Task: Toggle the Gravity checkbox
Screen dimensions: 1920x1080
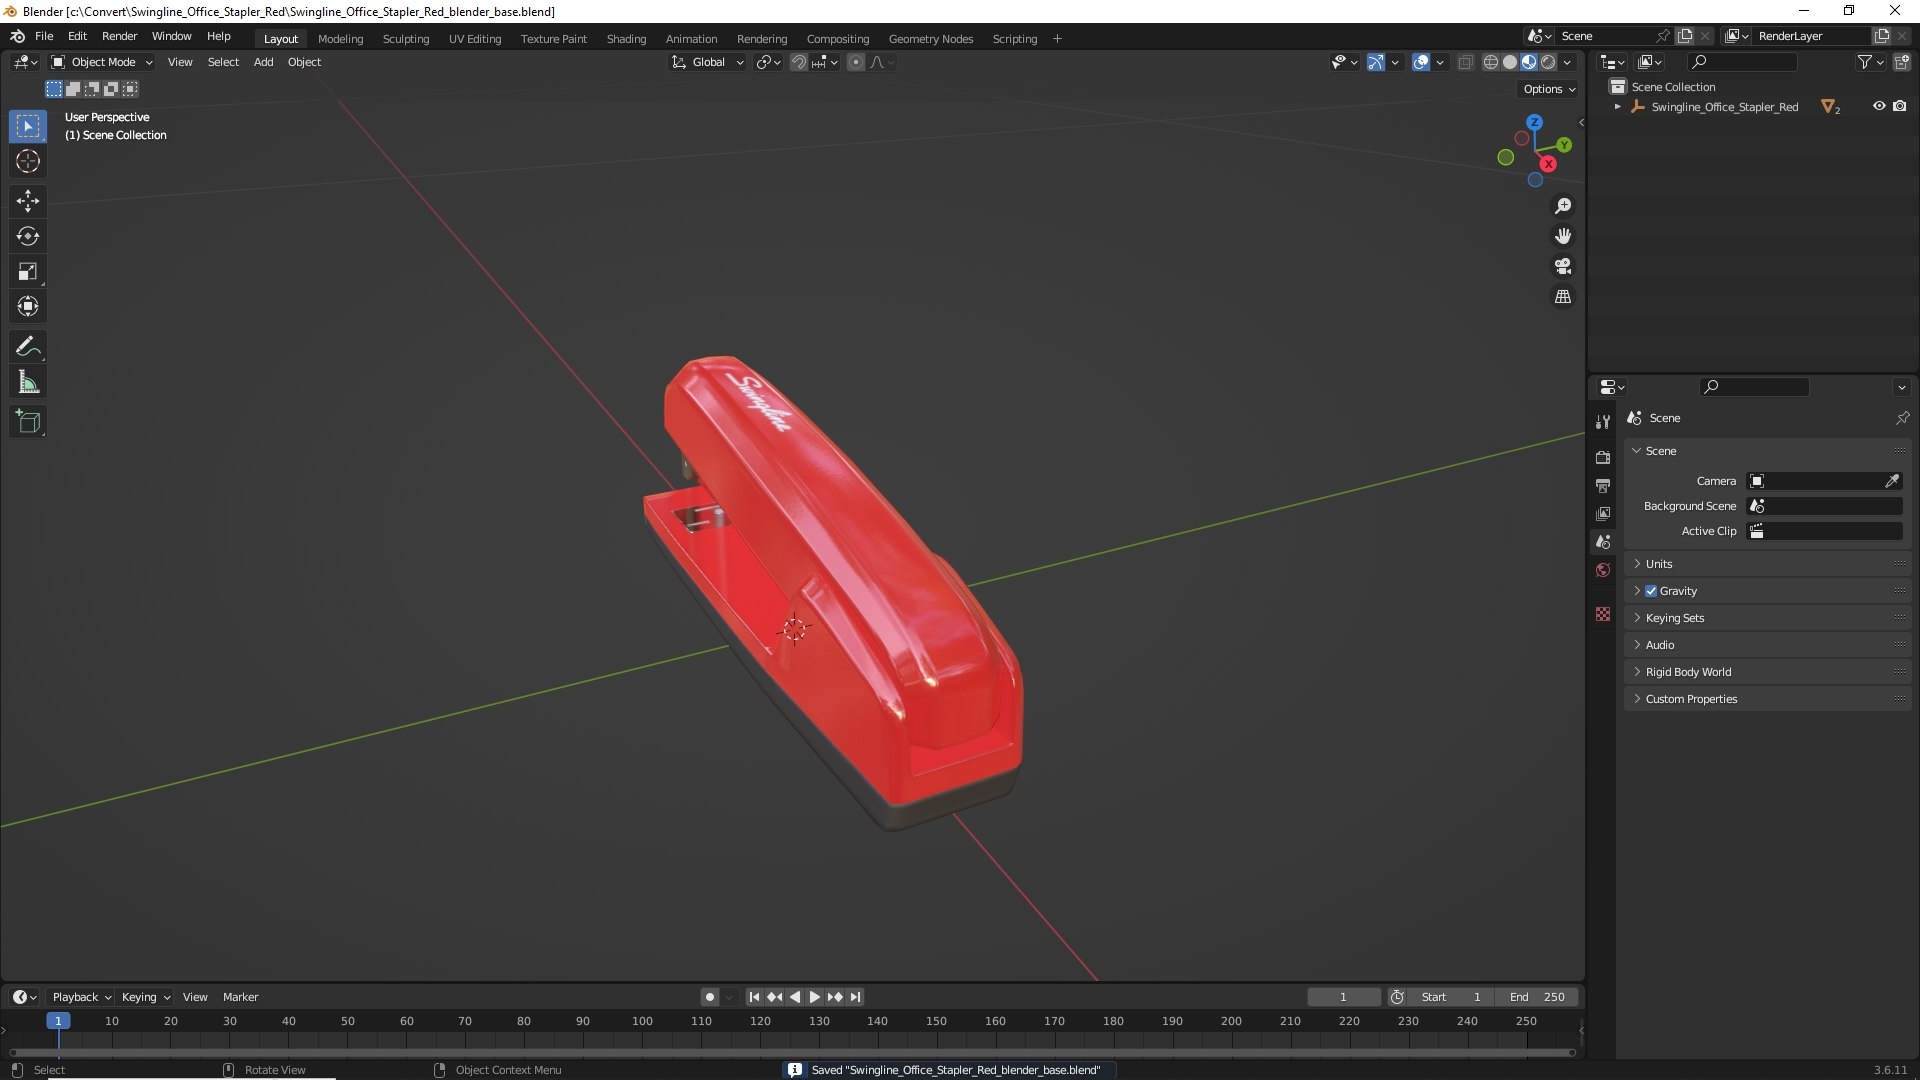Action: [1651, 591]
